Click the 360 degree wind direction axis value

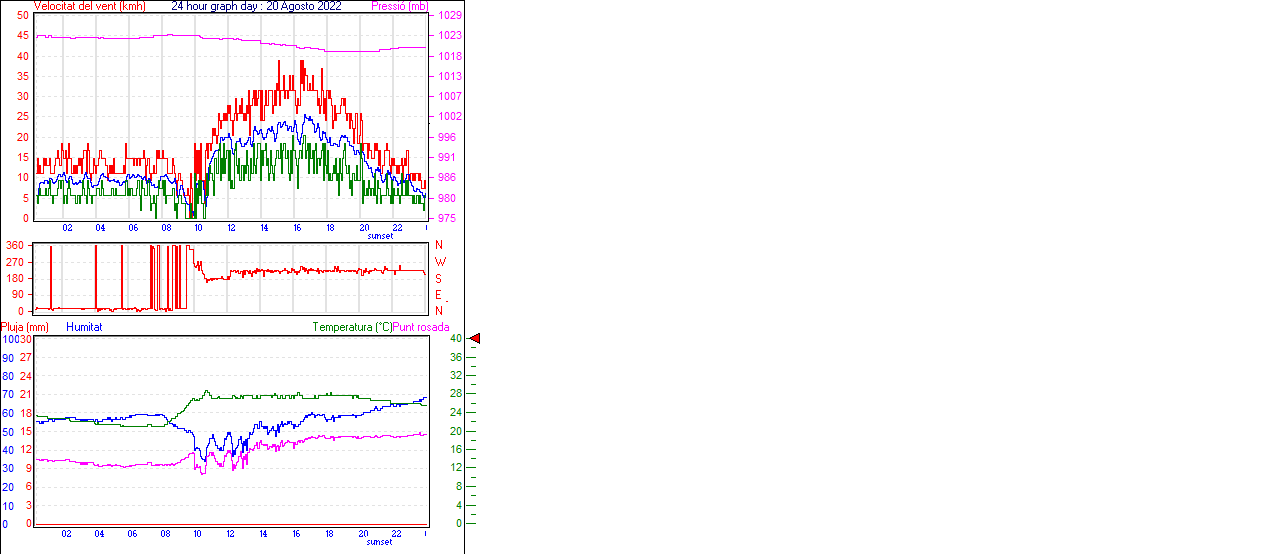click(x=15, y=245)
